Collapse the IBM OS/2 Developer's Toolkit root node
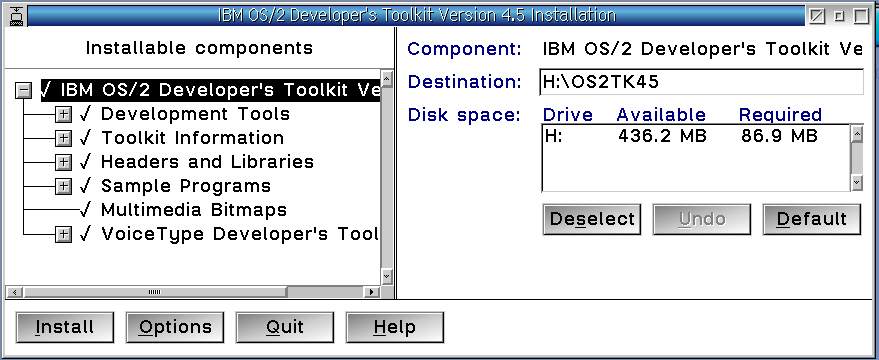The height and width of the screenshot is (360, 879). click(x=24, y=90)
